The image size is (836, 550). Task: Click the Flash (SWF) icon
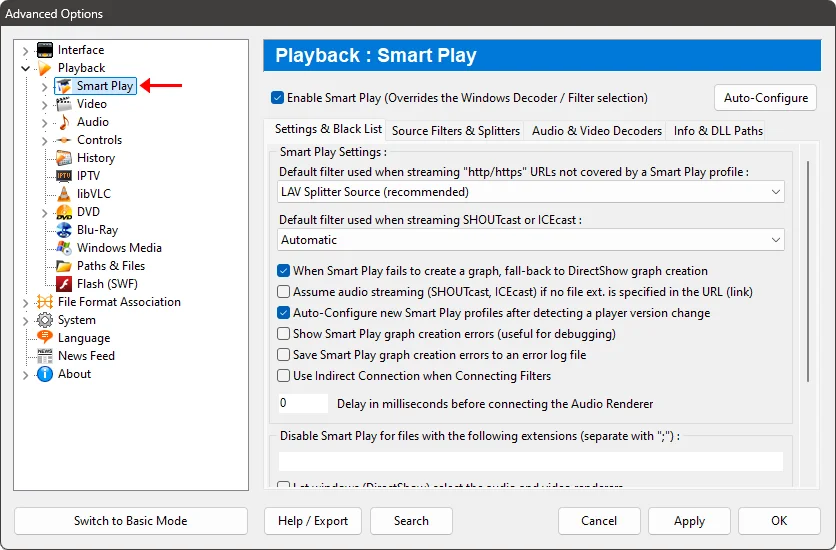pyautogui.click(x=64, y=284)
